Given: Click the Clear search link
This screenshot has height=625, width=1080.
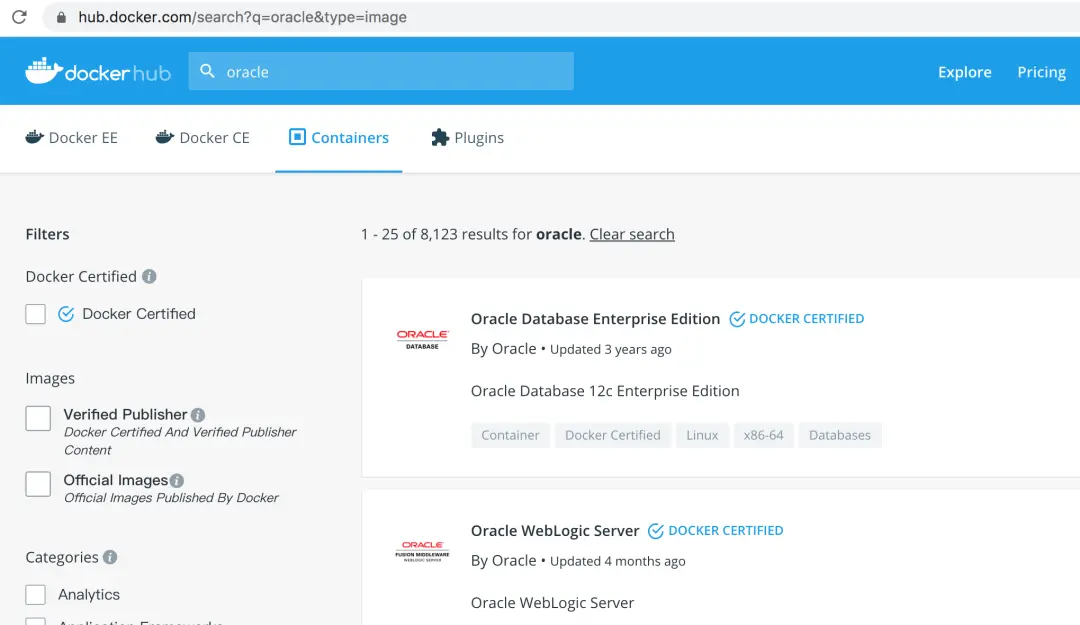Looking at the screenshot, I should [x=632, y=234].
